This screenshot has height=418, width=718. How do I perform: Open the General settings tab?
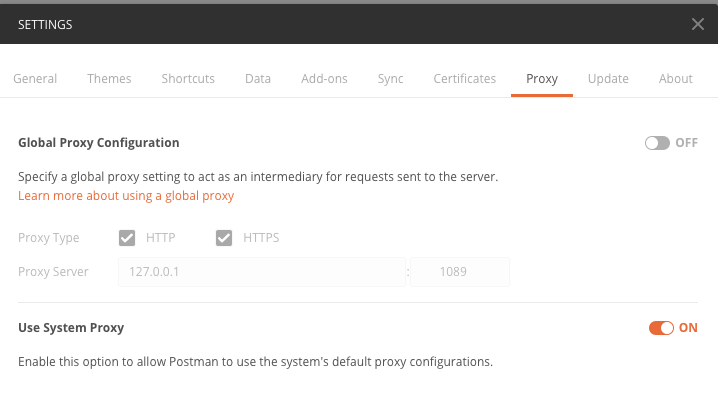[x=35, y=79]
